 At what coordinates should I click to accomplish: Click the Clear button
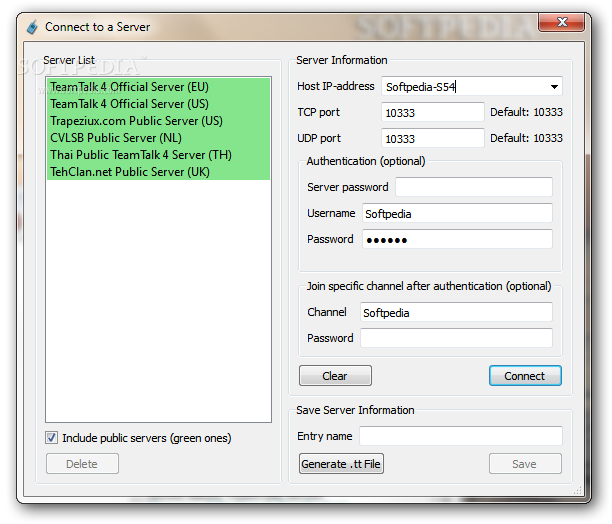point(335,376)
